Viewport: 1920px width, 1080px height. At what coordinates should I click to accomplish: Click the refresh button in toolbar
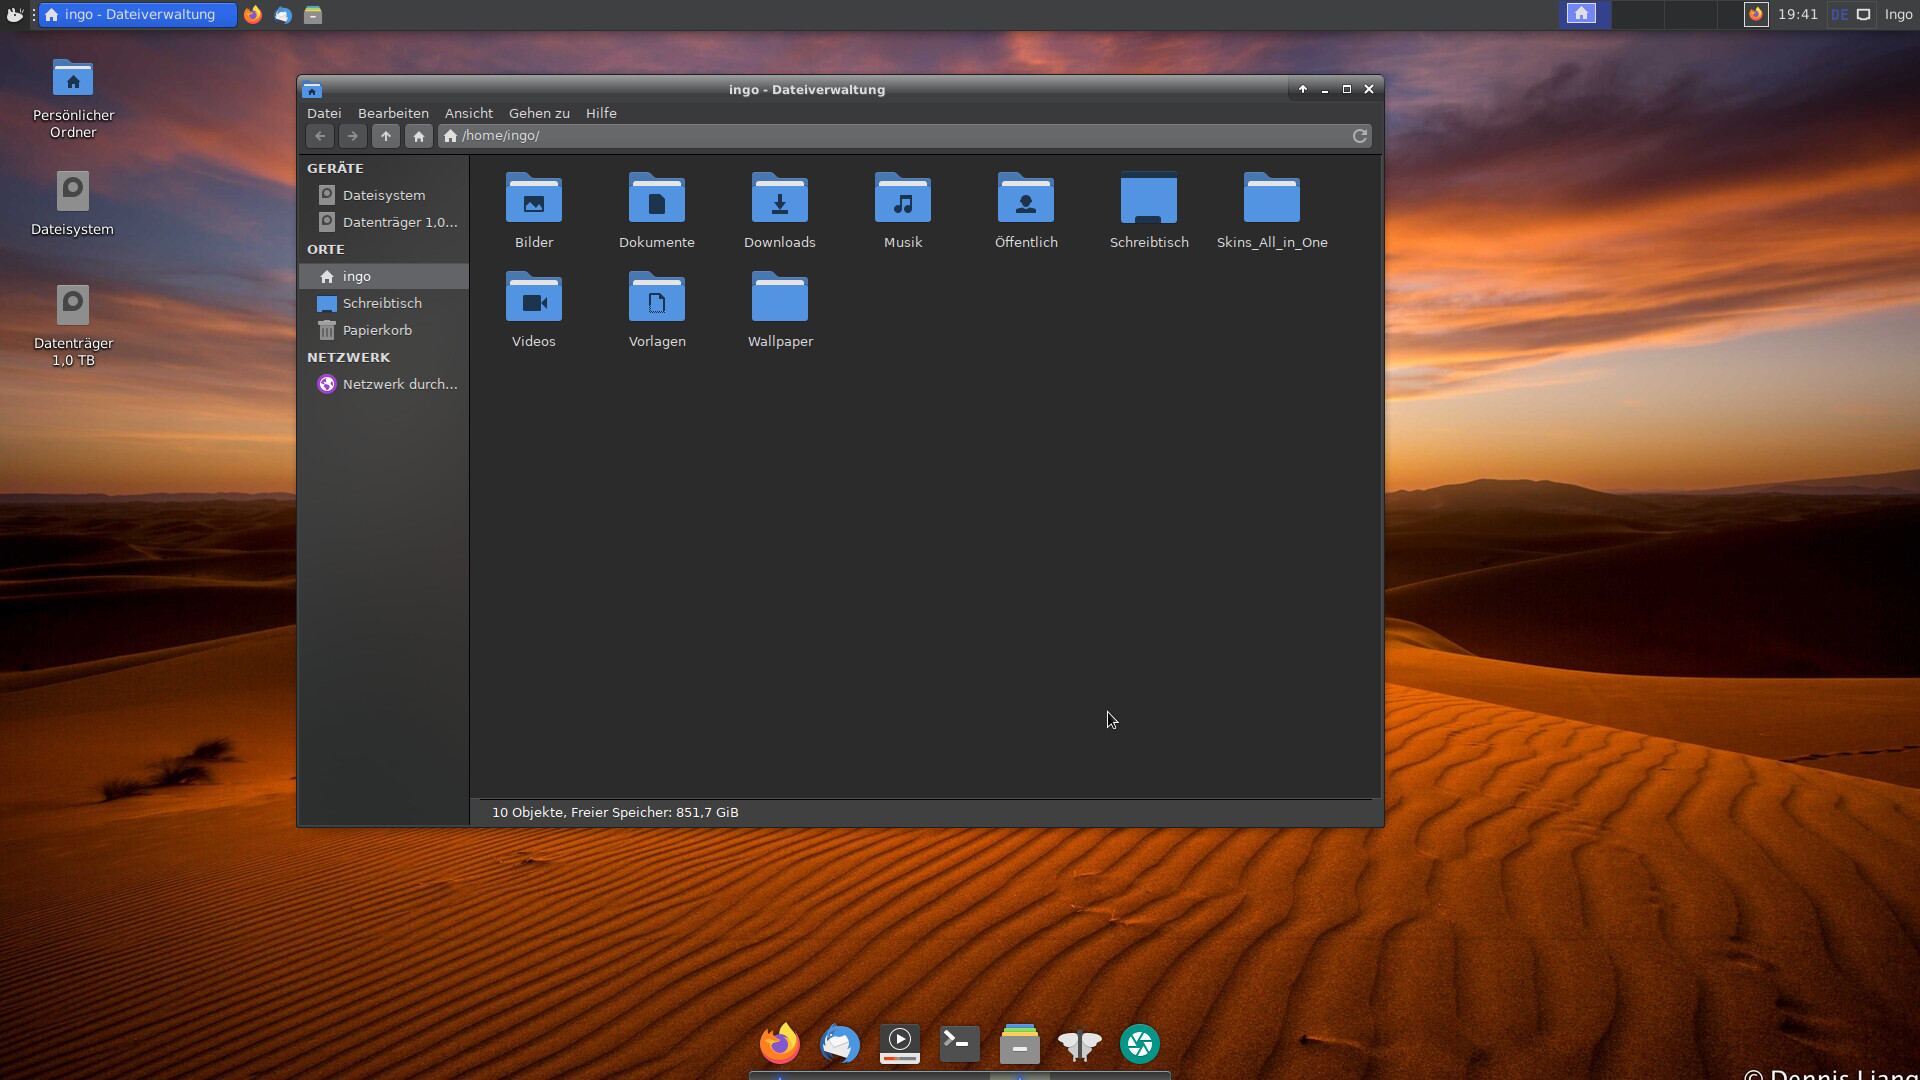coord(1360,136)
